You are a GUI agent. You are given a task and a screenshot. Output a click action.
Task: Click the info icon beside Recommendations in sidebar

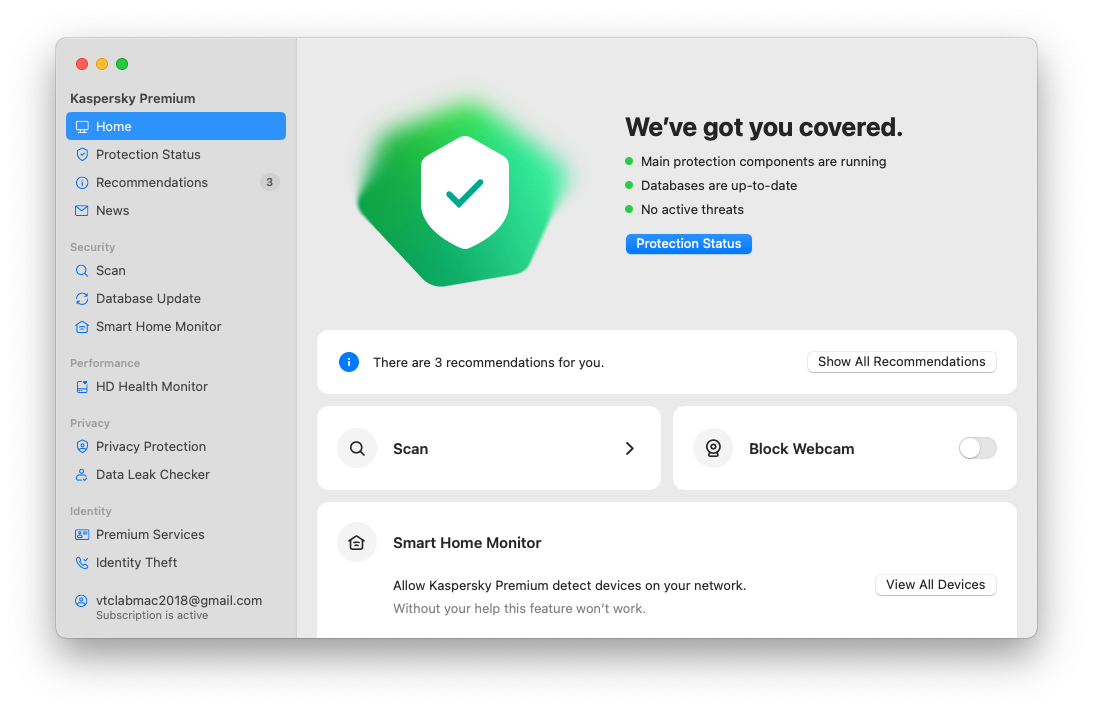click(82, 183)
